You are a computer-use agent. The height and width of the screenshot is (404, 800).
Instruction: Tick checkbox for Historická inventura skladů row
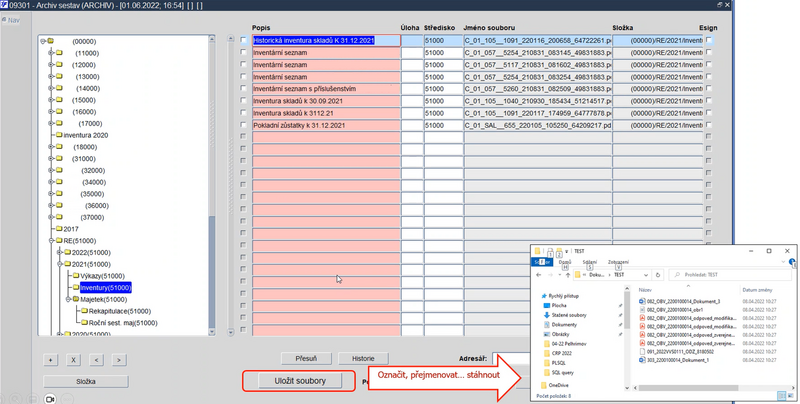[243, 41]
